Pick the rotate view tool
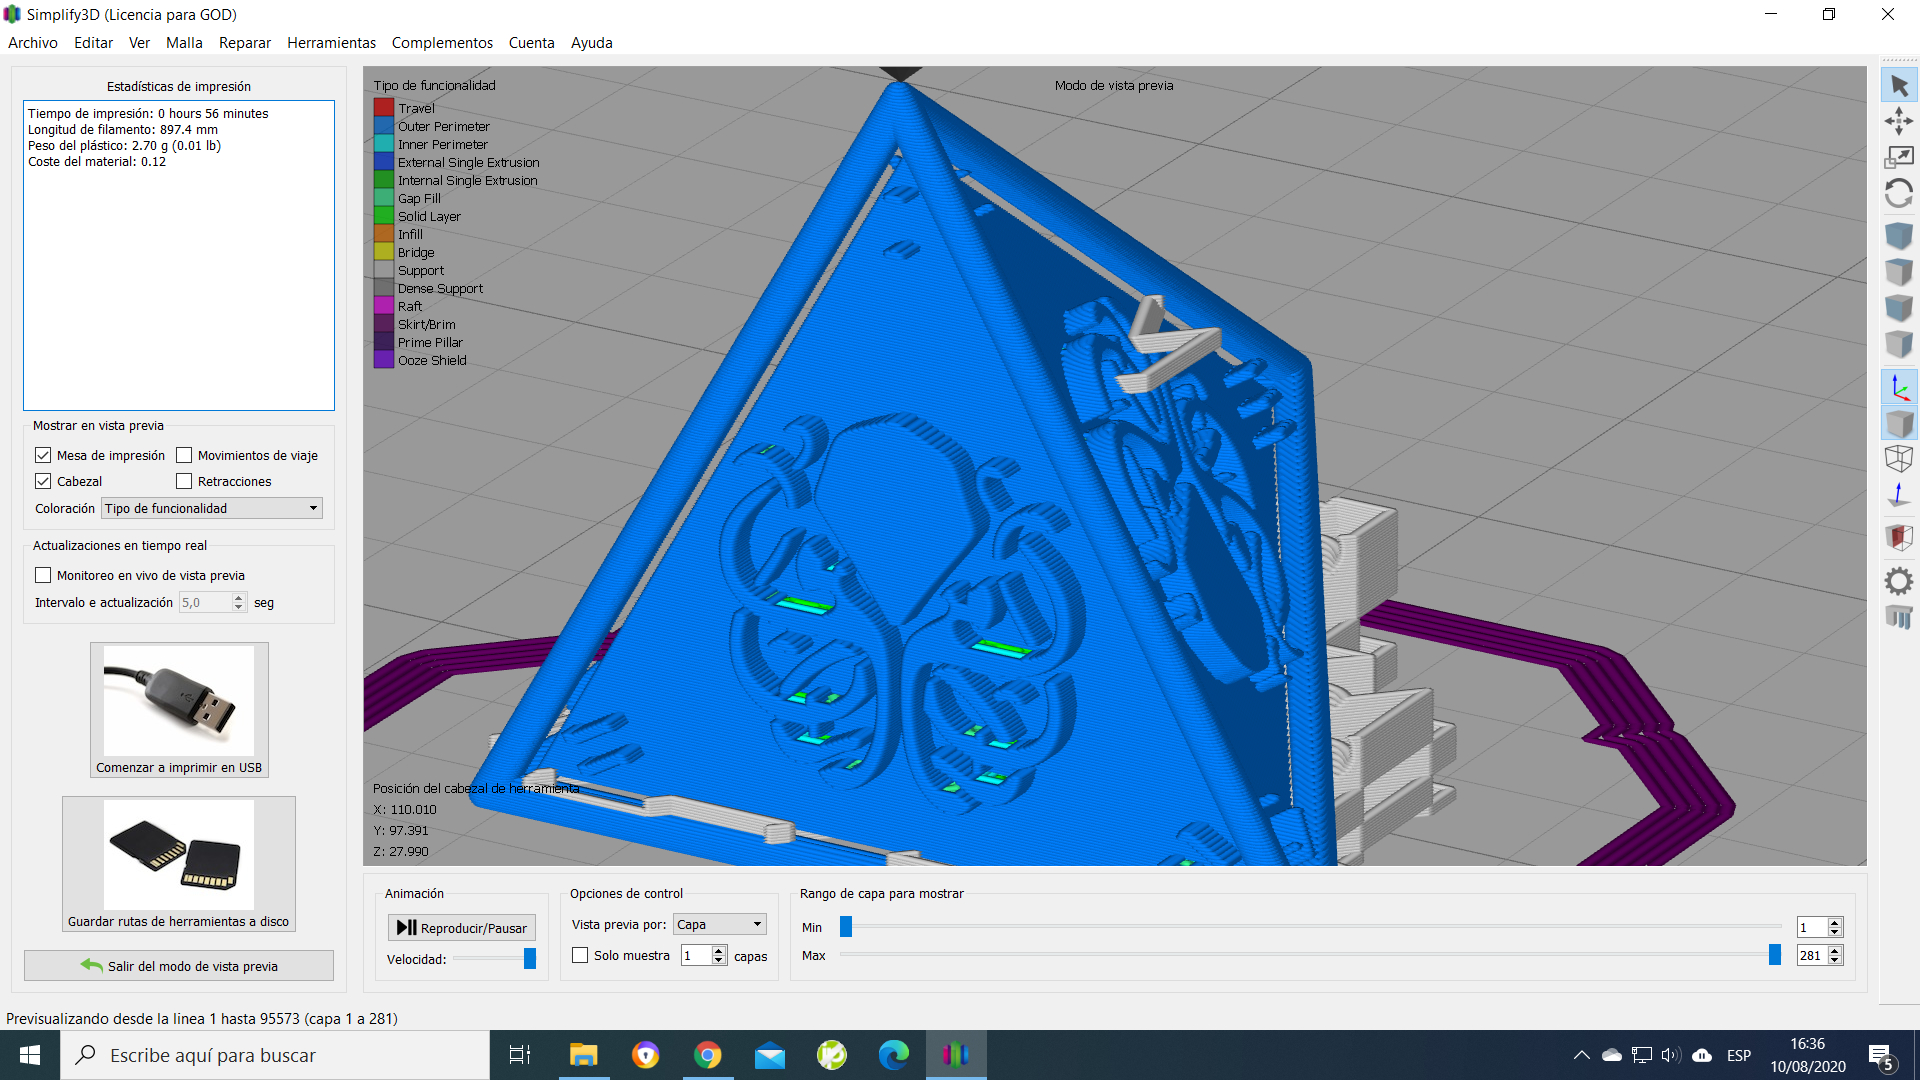Image resolution: width=1920 pixels, height=1080 pixels. pos(1899,193)
